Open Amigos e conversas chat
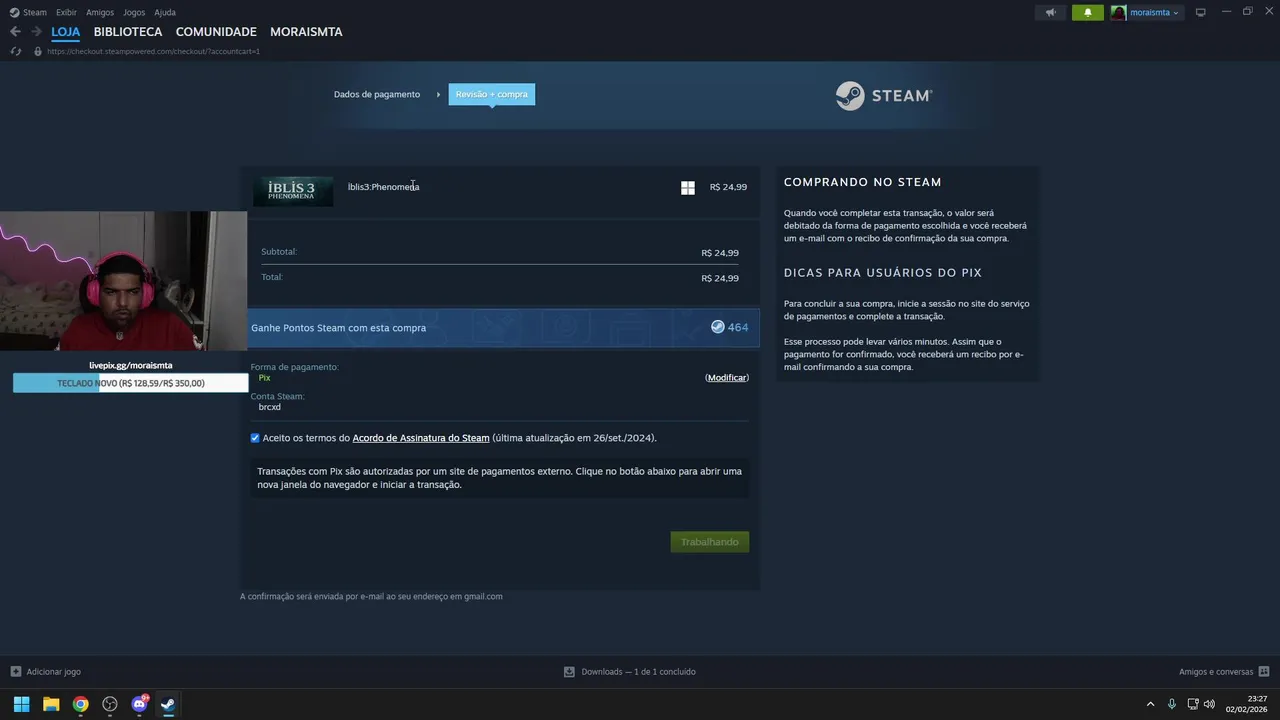 click(1216, 672)
